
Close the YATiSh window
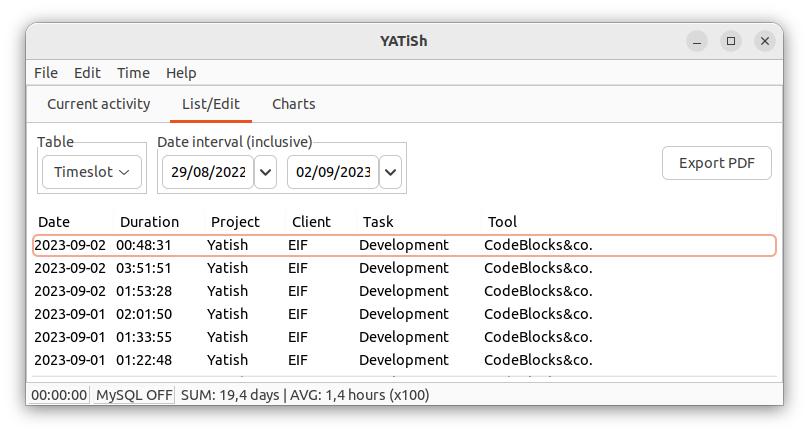point(765,41)
